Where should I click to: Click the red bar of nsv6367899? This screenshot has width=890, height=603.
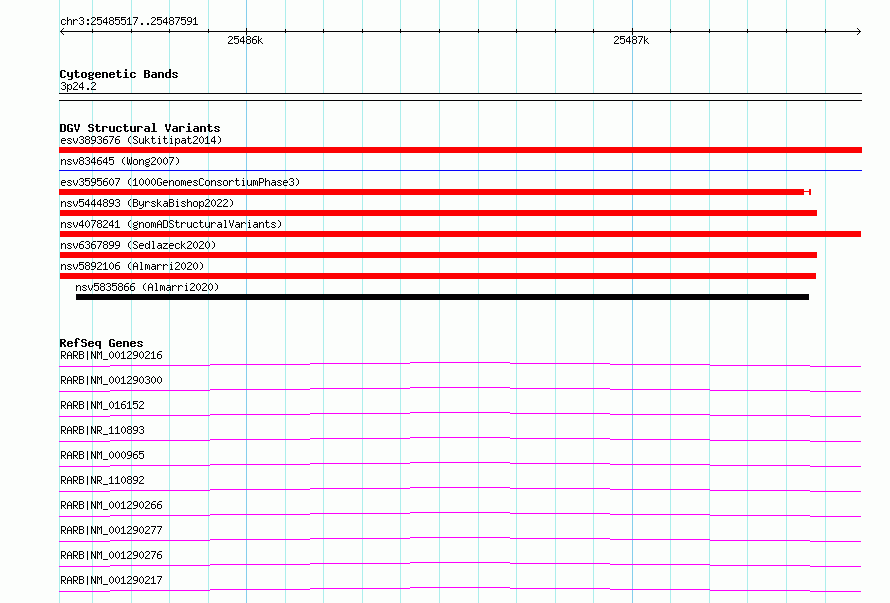(438, 255)
